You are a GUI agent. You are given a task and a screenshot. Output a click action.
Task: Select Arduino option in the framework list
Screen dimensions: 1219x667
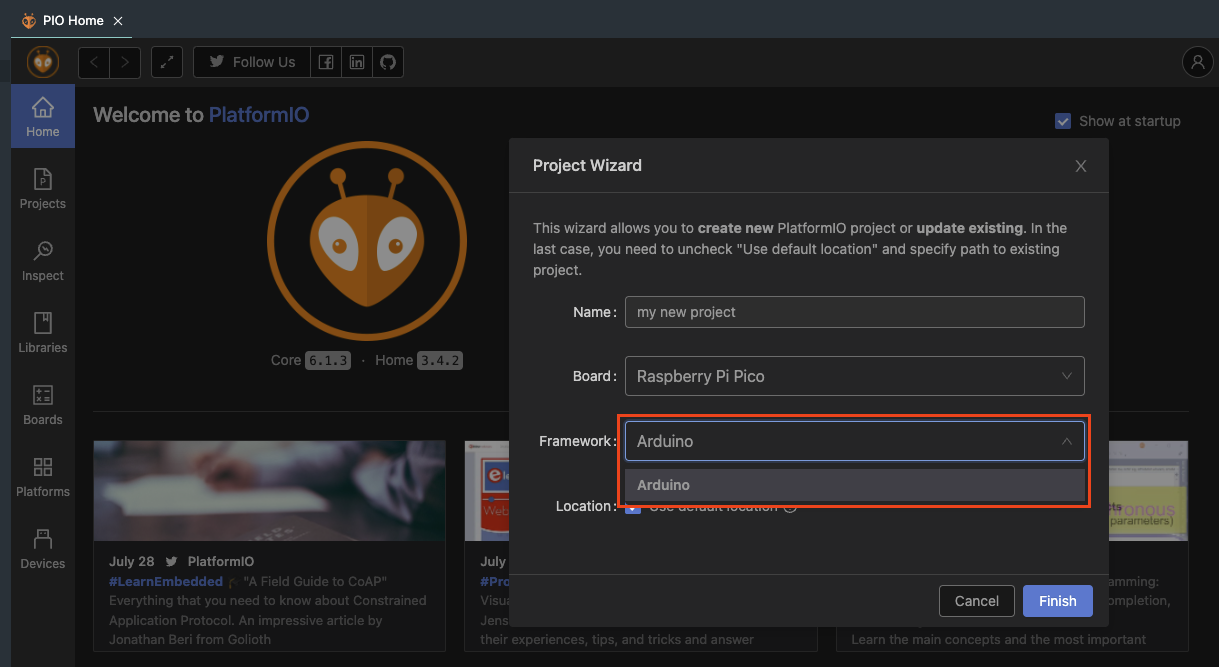click(x=855, y=485)
